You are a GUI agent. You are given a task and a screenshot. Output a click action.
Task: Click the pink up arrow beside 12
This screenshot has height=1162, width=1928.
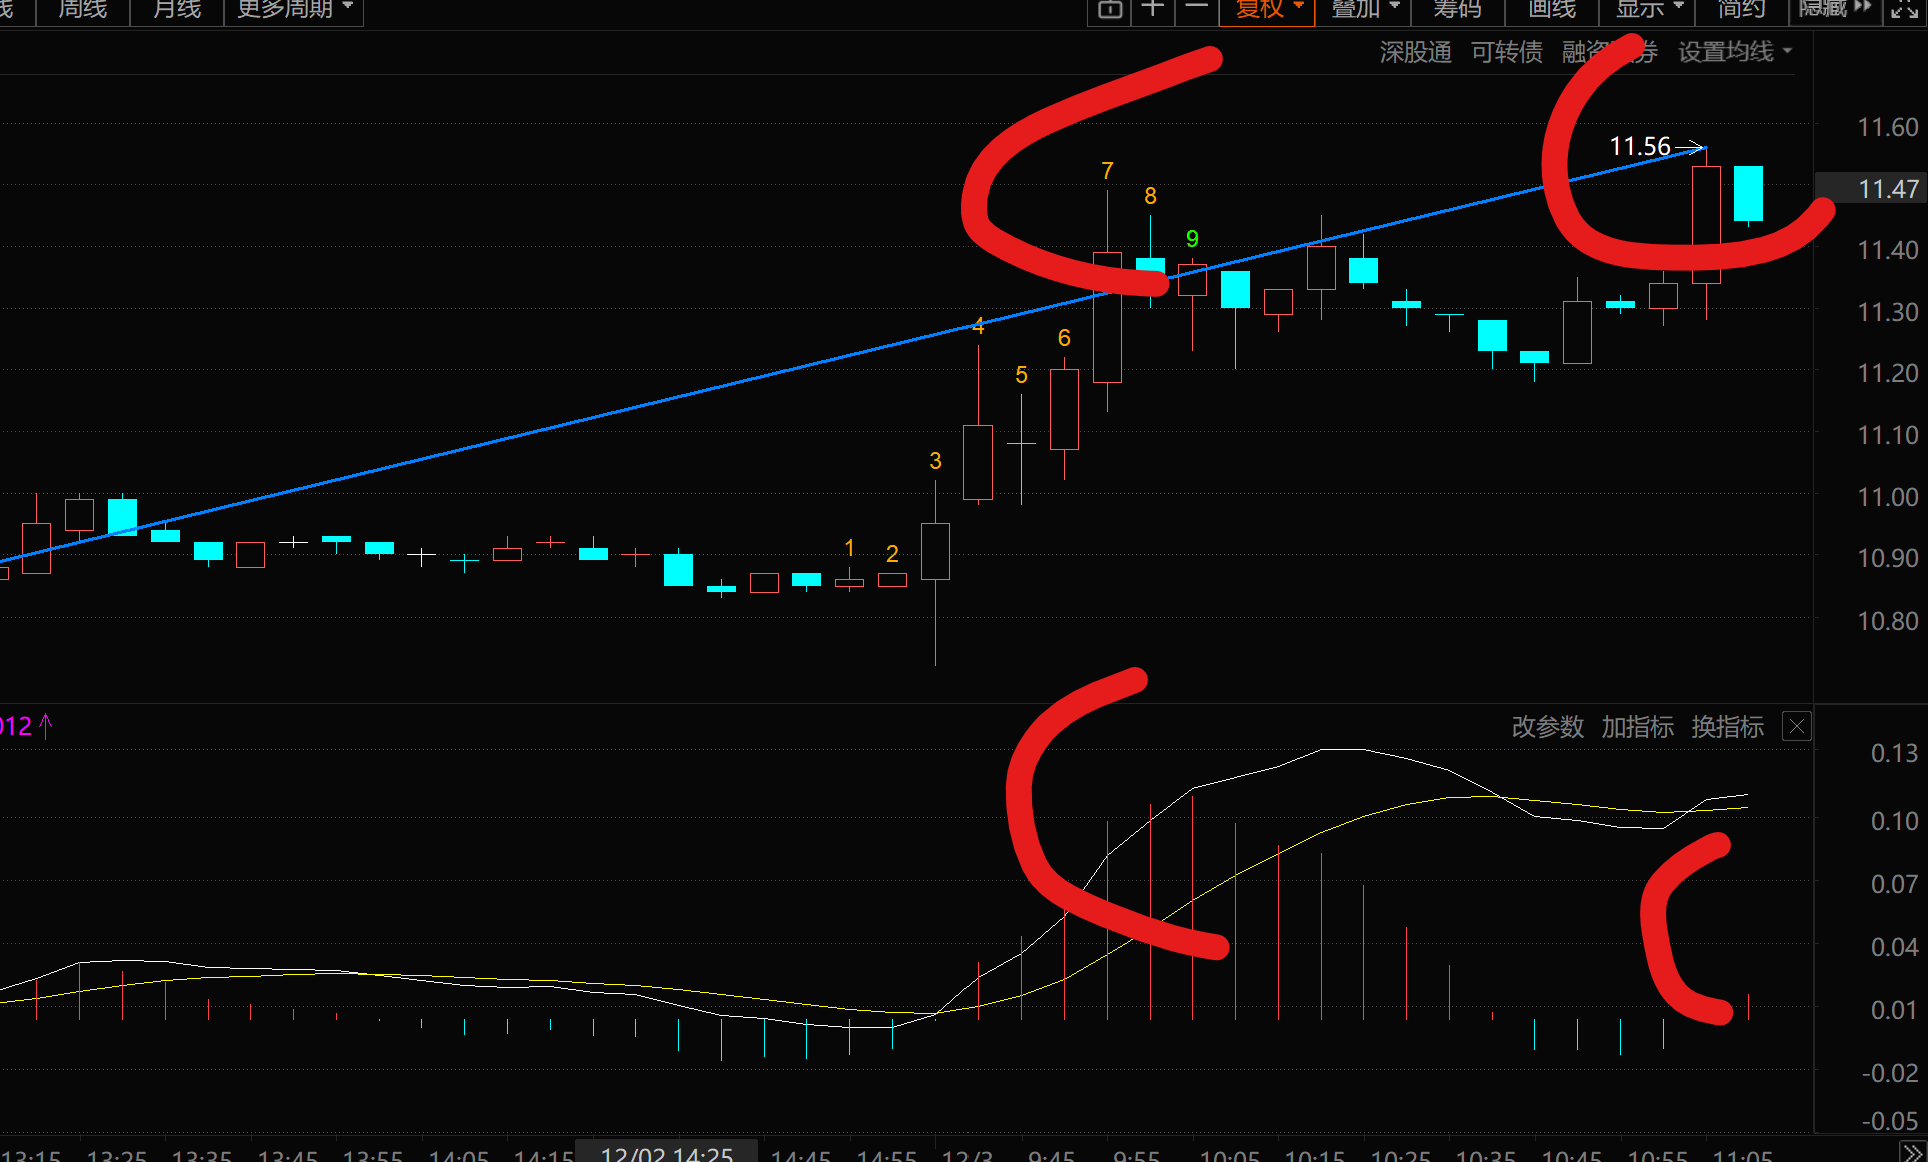[46, 725]
